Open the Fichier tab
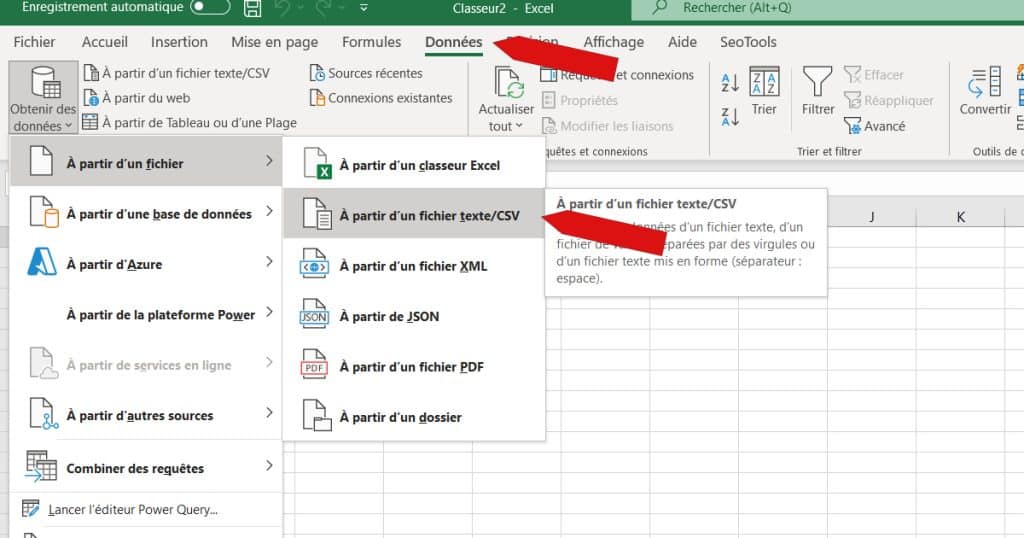The width and height of the screenshot is (1024, 538). click(x=35, y=42)
